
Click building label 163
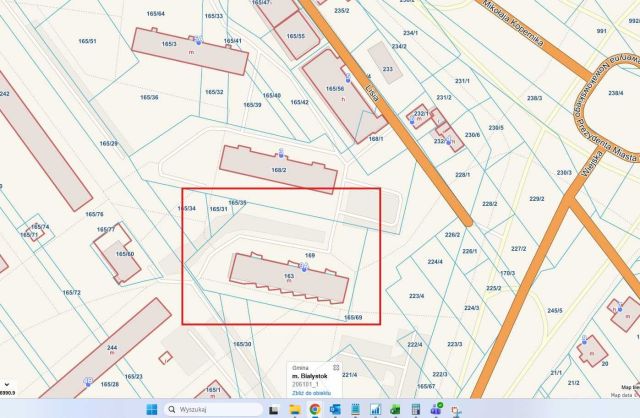[289, 276]
